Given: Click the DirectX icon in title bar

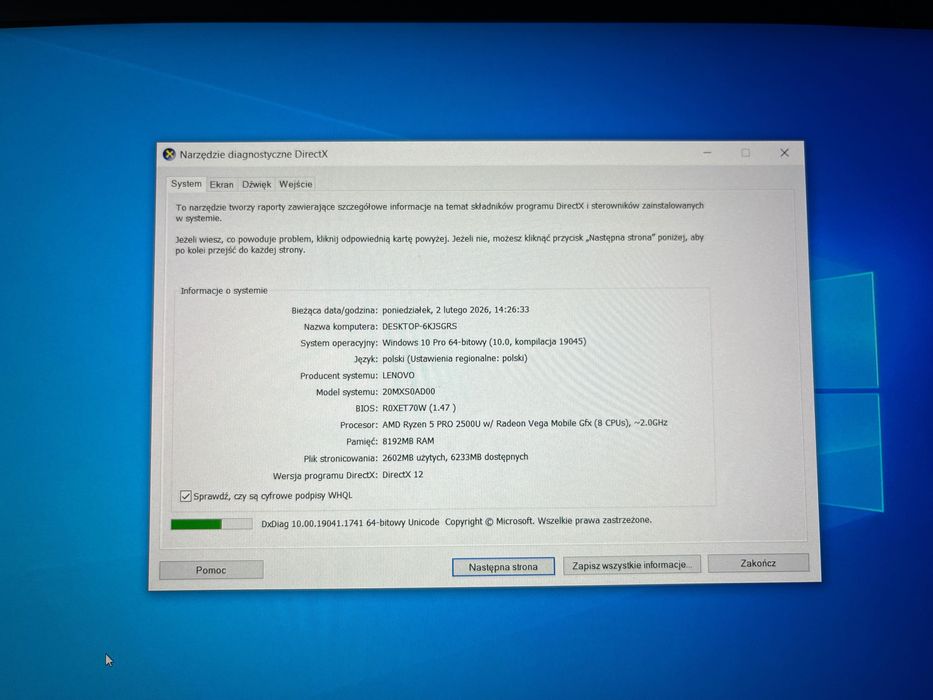Looking at the screenshot, I should [170, 155].
